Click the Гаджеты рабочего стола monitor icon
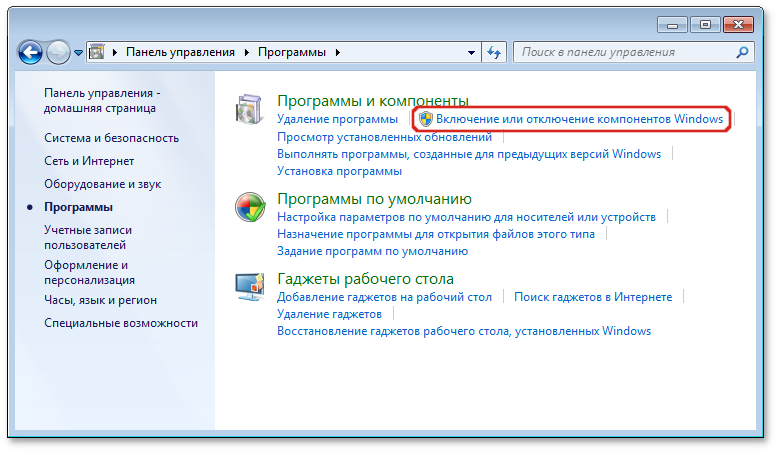The width and height of the screenshot is (777, 452). [x=250, y=286]
